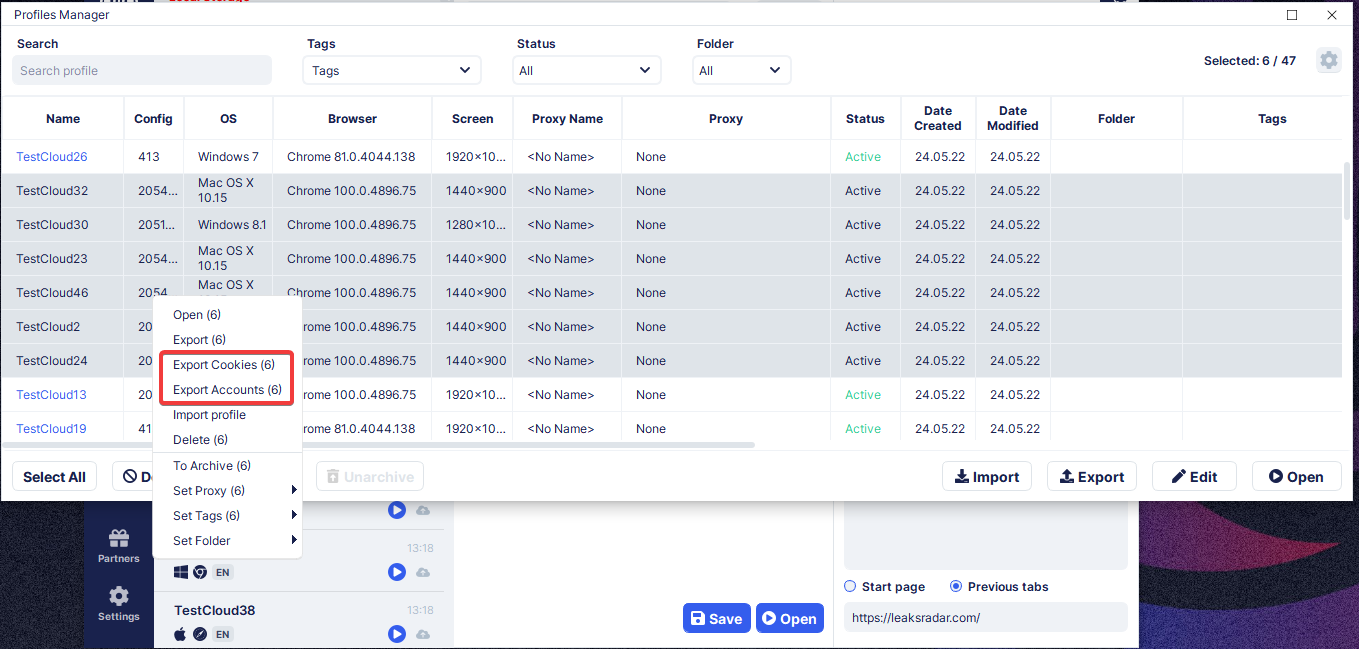This screenshot has width=1359, height=649.
Task: Open the Folder dropdown showing All
Action: [741, 70]
